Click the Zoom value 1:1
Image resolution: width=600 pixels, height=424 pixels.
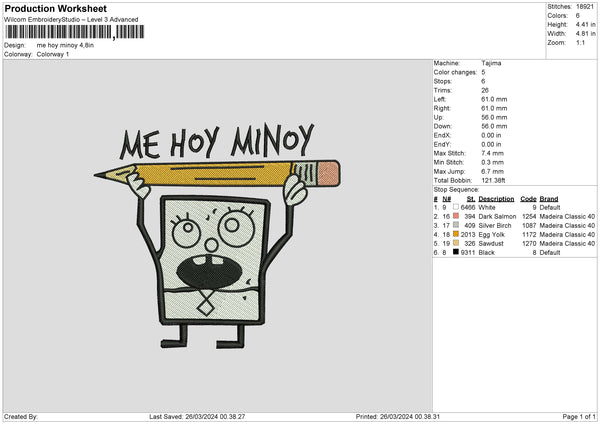580,43
